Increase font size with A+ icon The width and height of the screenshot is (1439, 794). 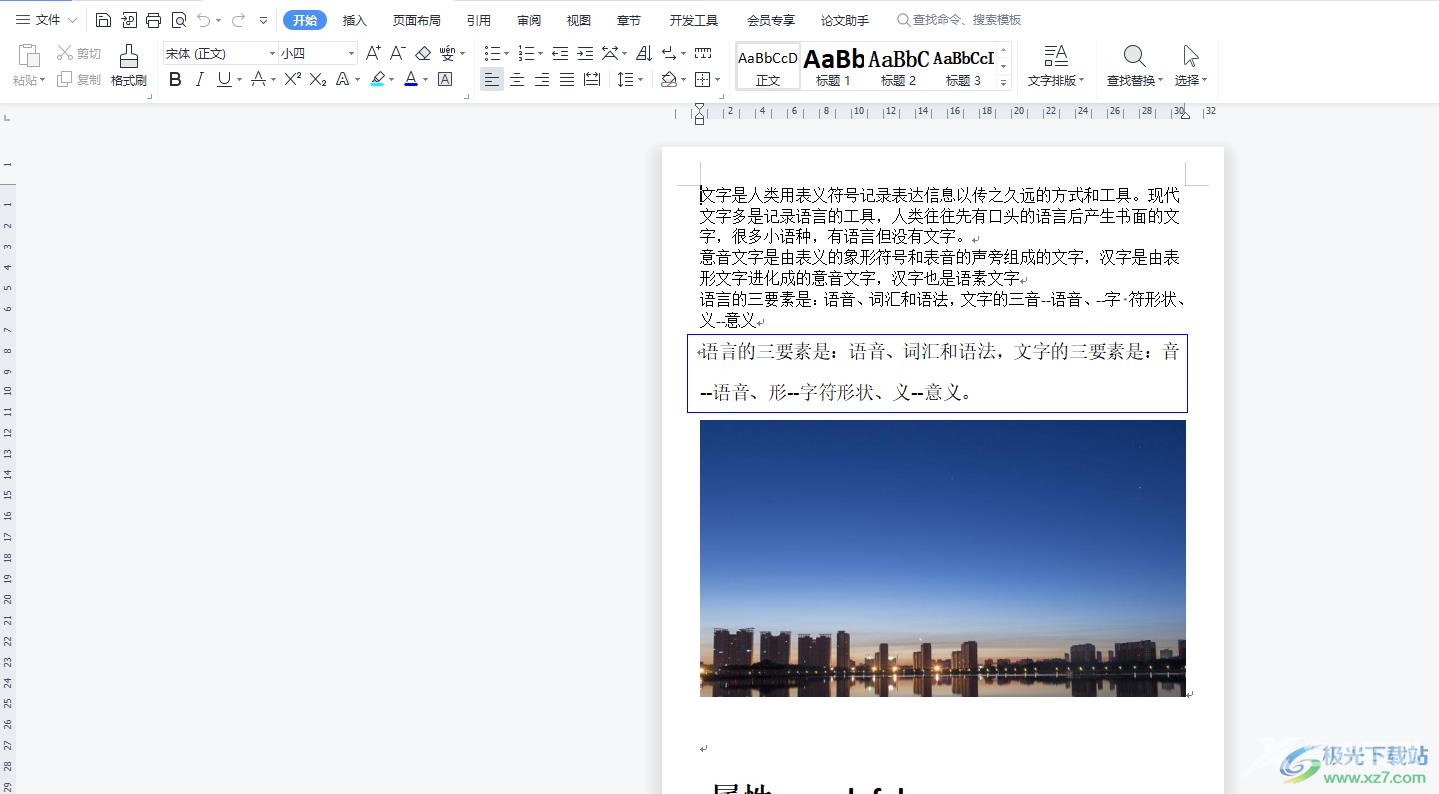coord(373,53)
